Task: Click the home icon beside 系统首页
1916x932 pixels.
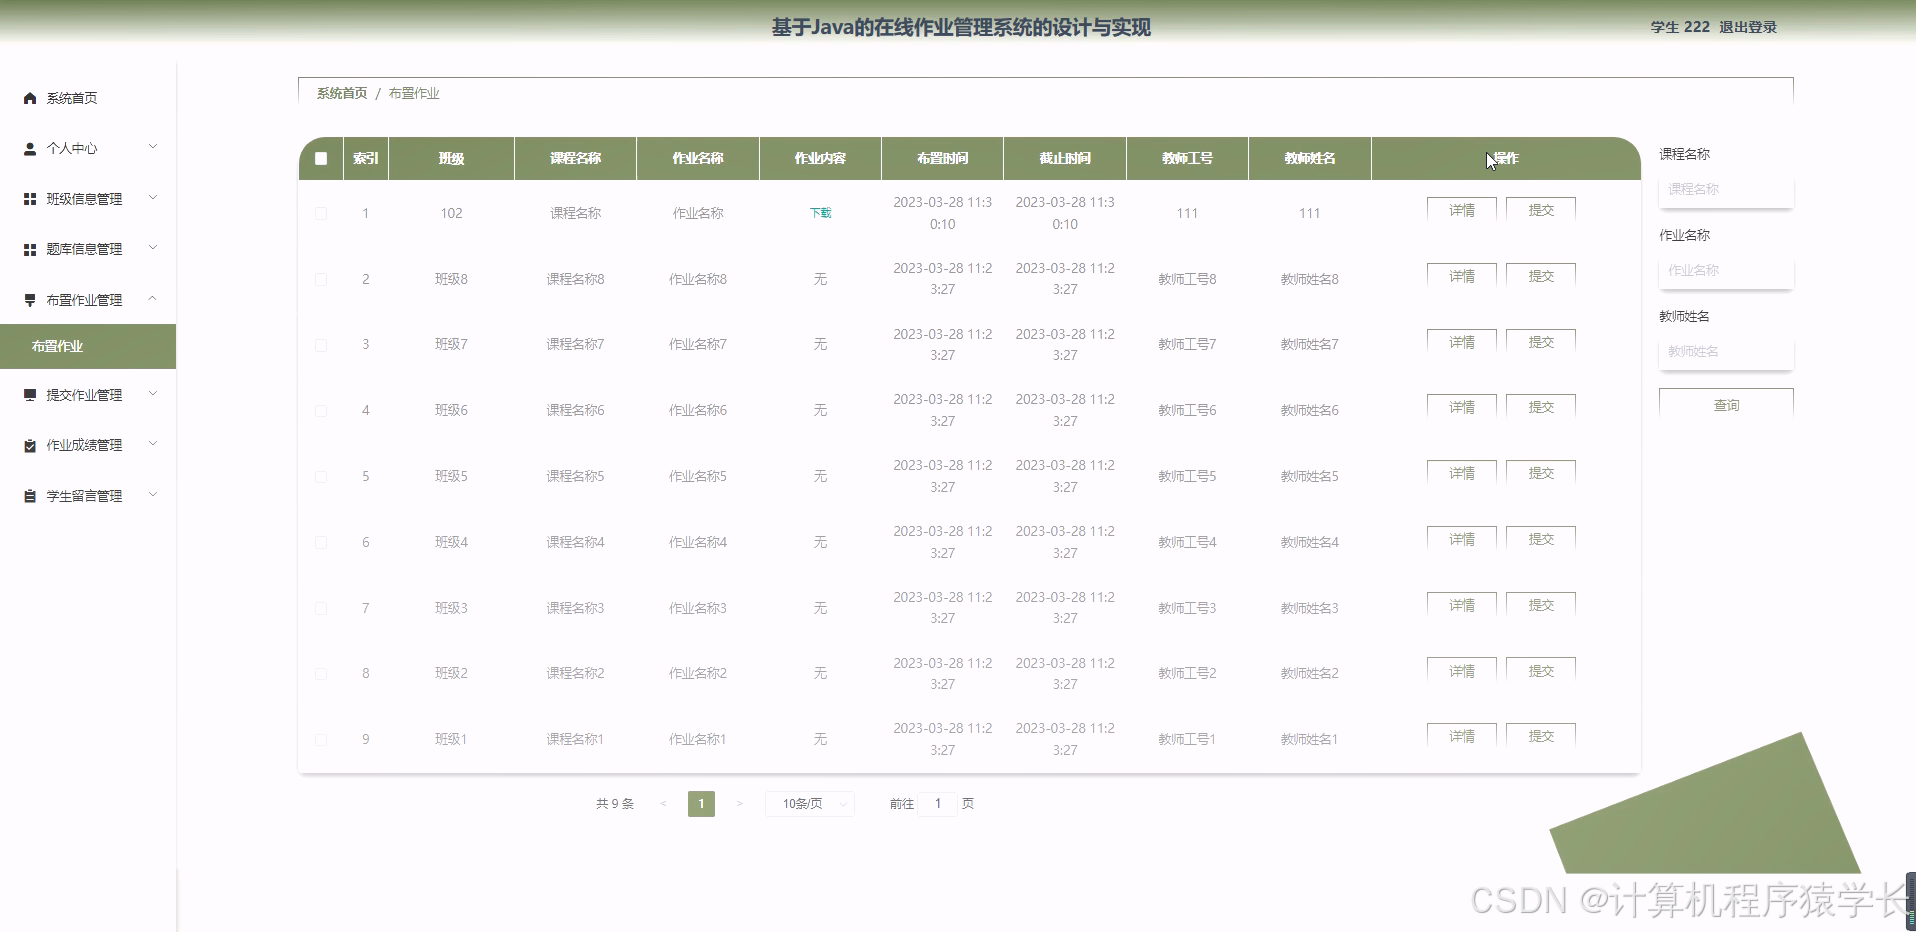Action: click(x=30, y=98)
